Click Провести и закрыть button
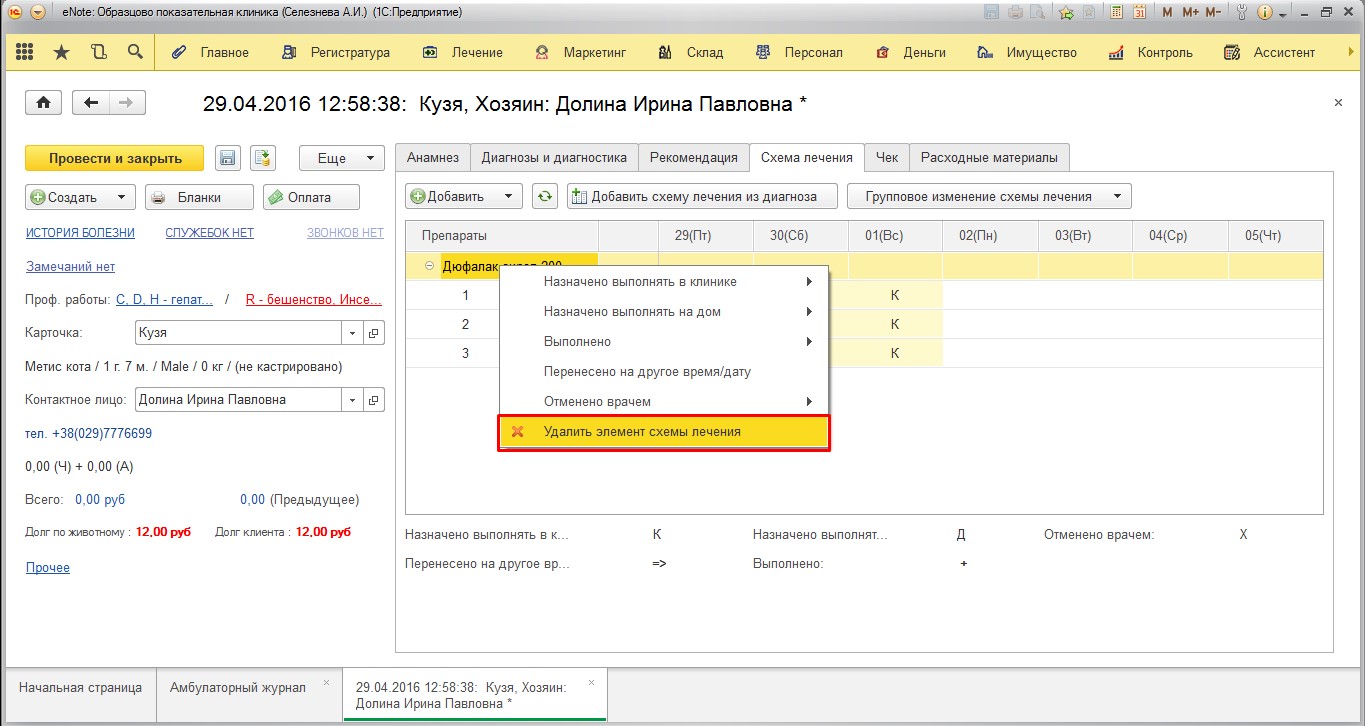This screenshot has width=1365, height=726. [x=114, y=158]
